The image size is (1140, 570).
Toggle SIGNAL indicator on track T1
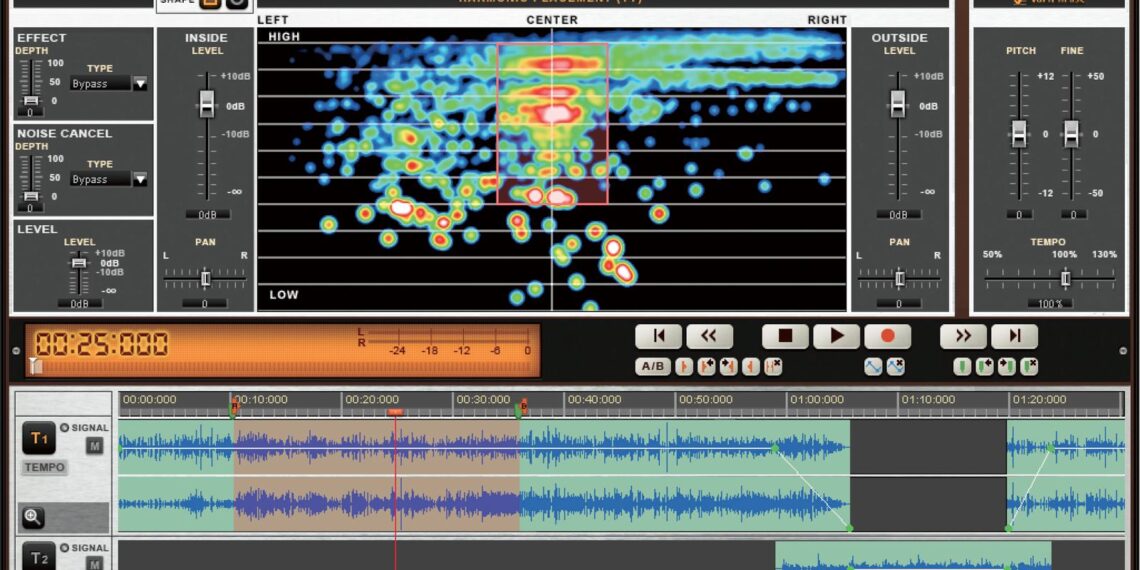pyautogui.click(x=64, y=428)
